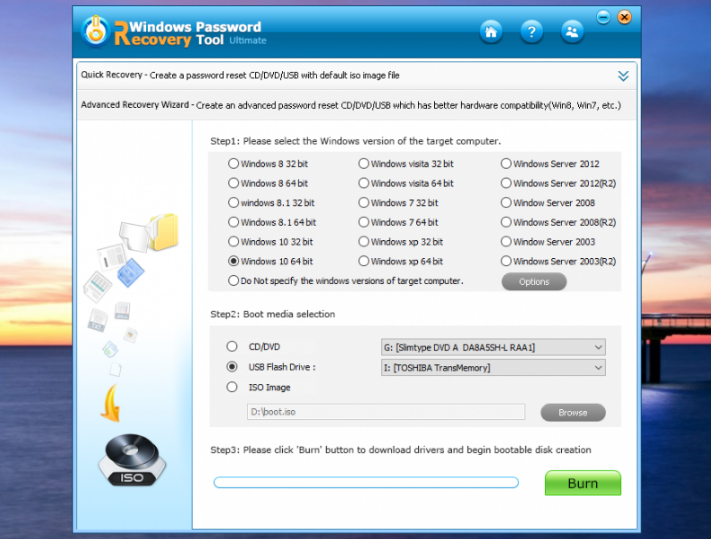The image size is (711, 539).
Task: Select the Quick Recovery section header
Action: click(356, 75)
